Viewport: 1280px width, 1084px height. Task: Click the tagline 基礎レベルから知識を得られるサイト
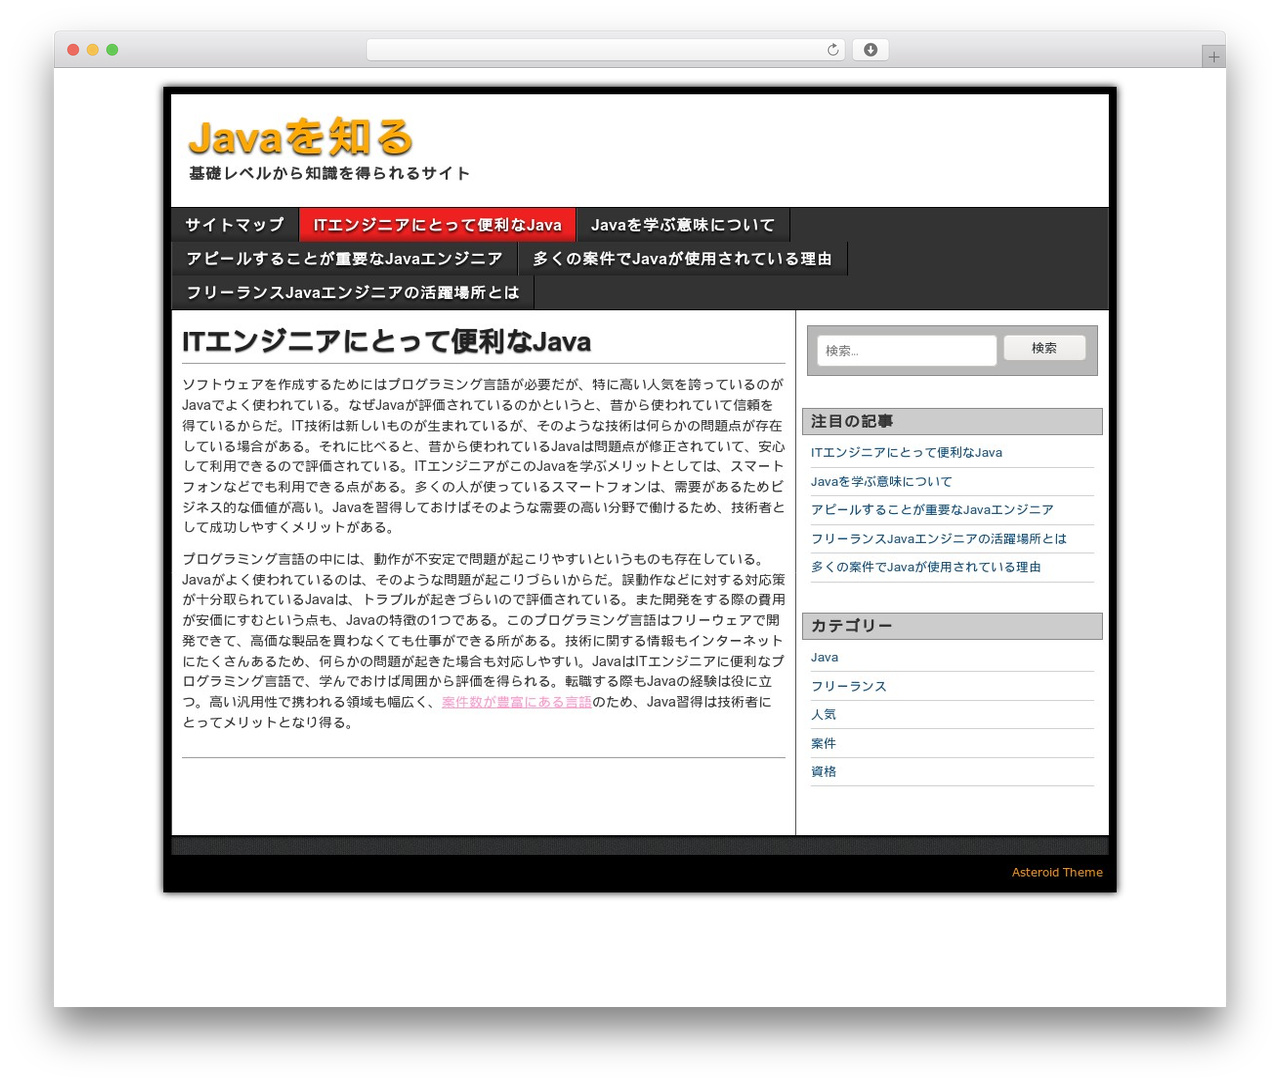[329, 173]
